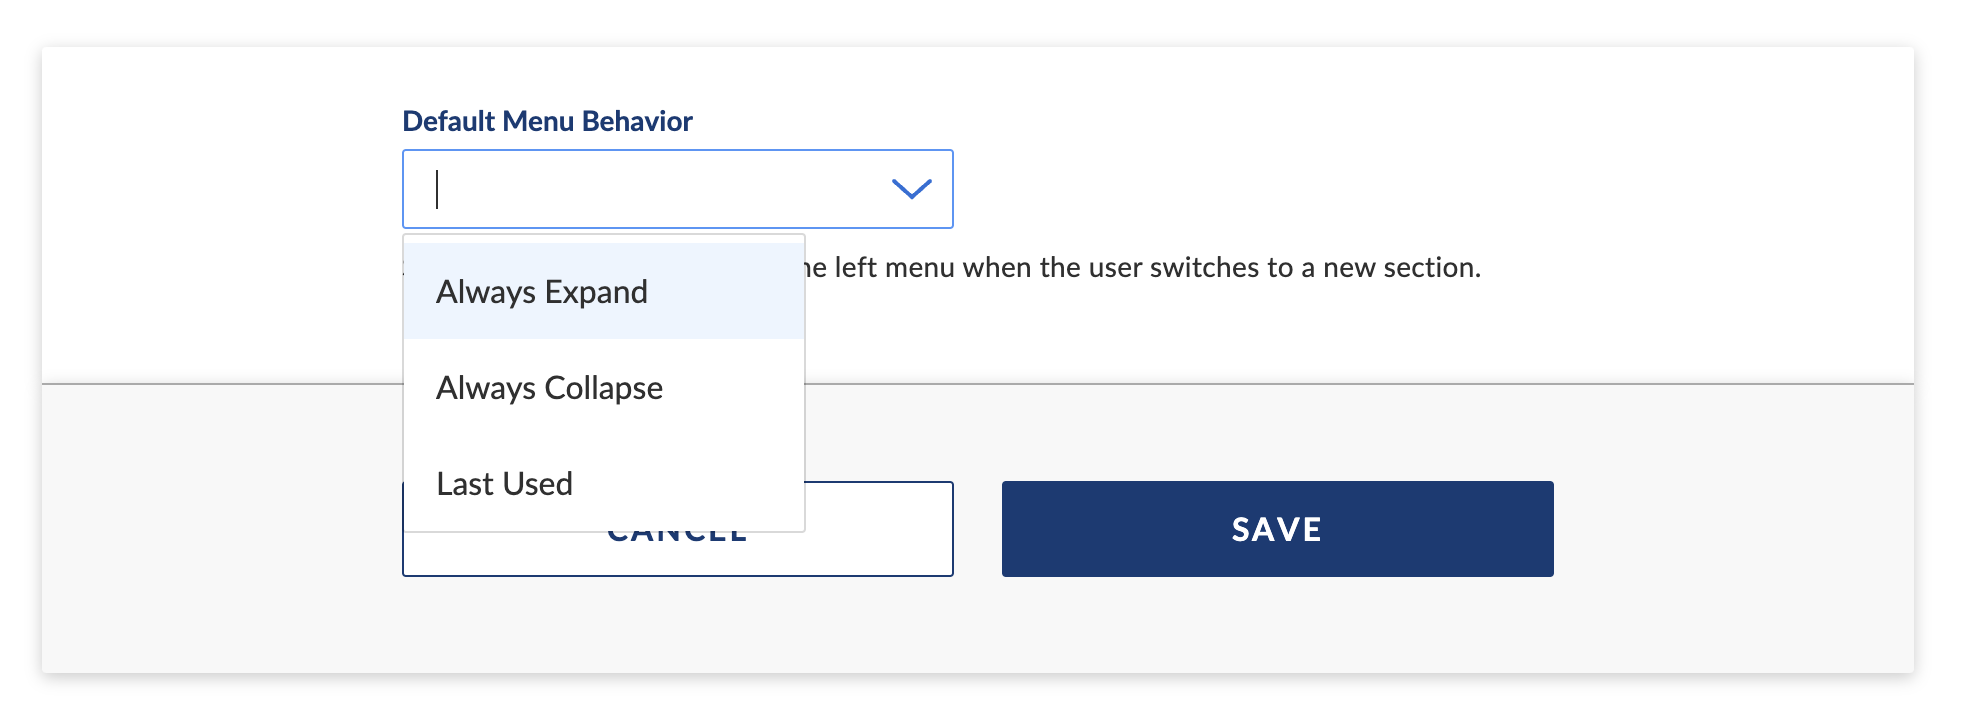This screenshot has width=1968, height=716.
Task: Click white panel area right of the dropdown
Action: [x=1430, y=189]
